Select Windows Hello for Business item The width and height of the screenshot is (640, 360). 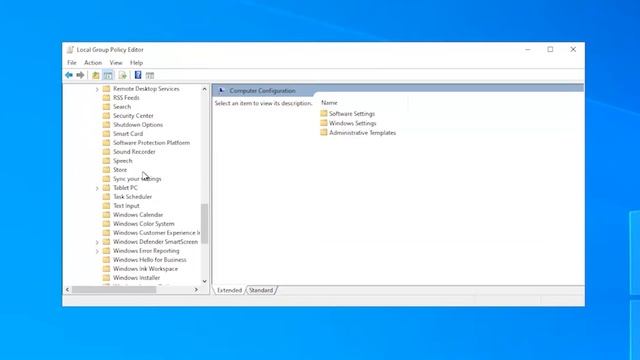150,260
